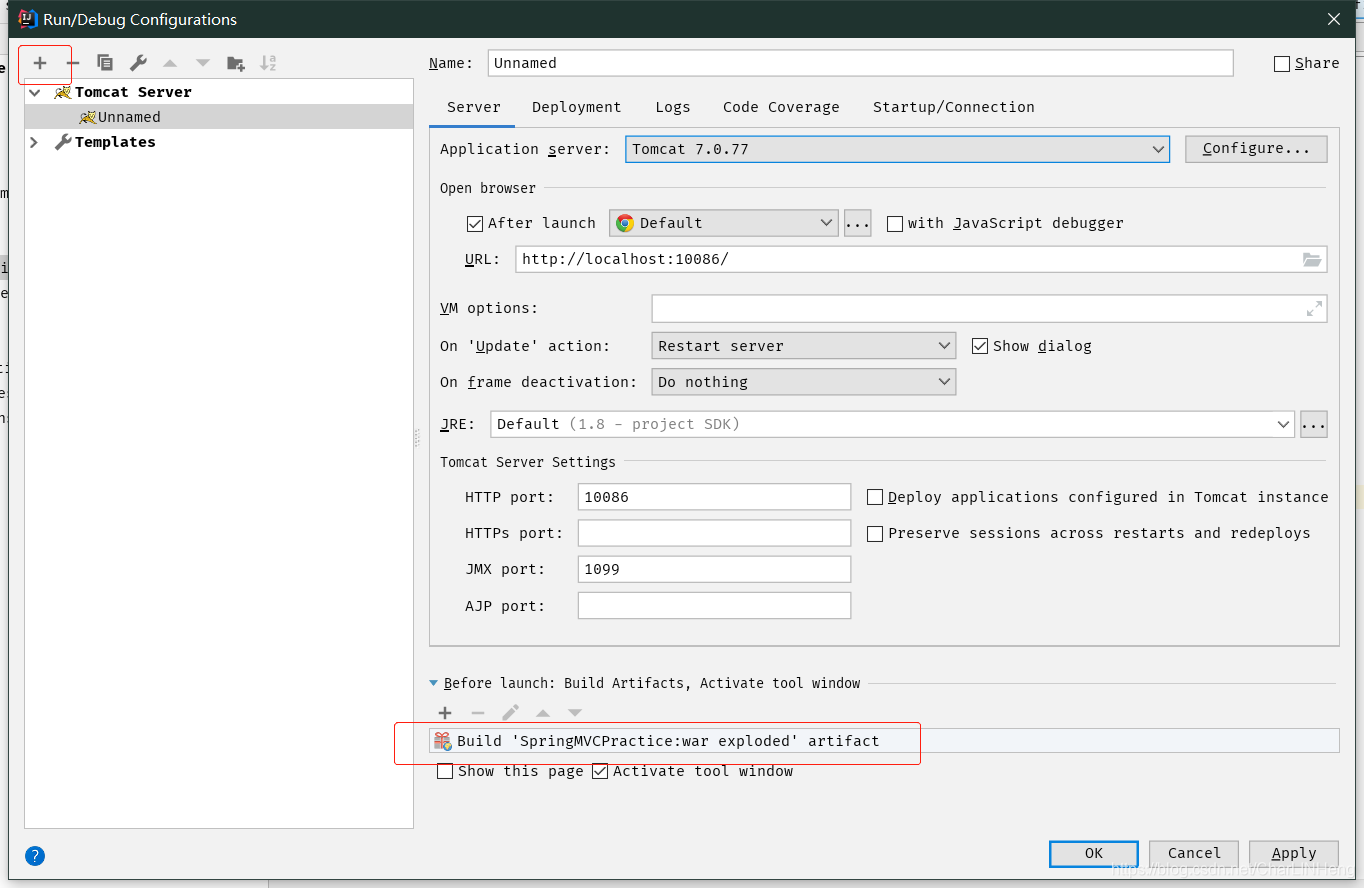Click the HTTPs port field
Viewport: 1364px width, 888px height.
(x=714, y=533)
